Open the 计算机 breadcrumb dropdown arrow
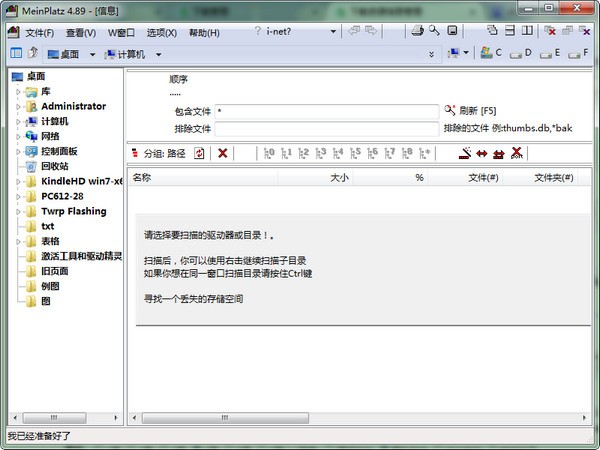 coord(158,55)
